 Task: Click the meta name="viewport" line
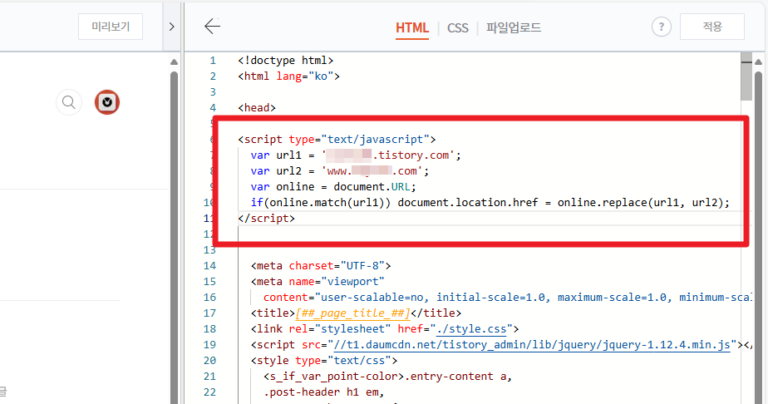(x=317, y=282)
